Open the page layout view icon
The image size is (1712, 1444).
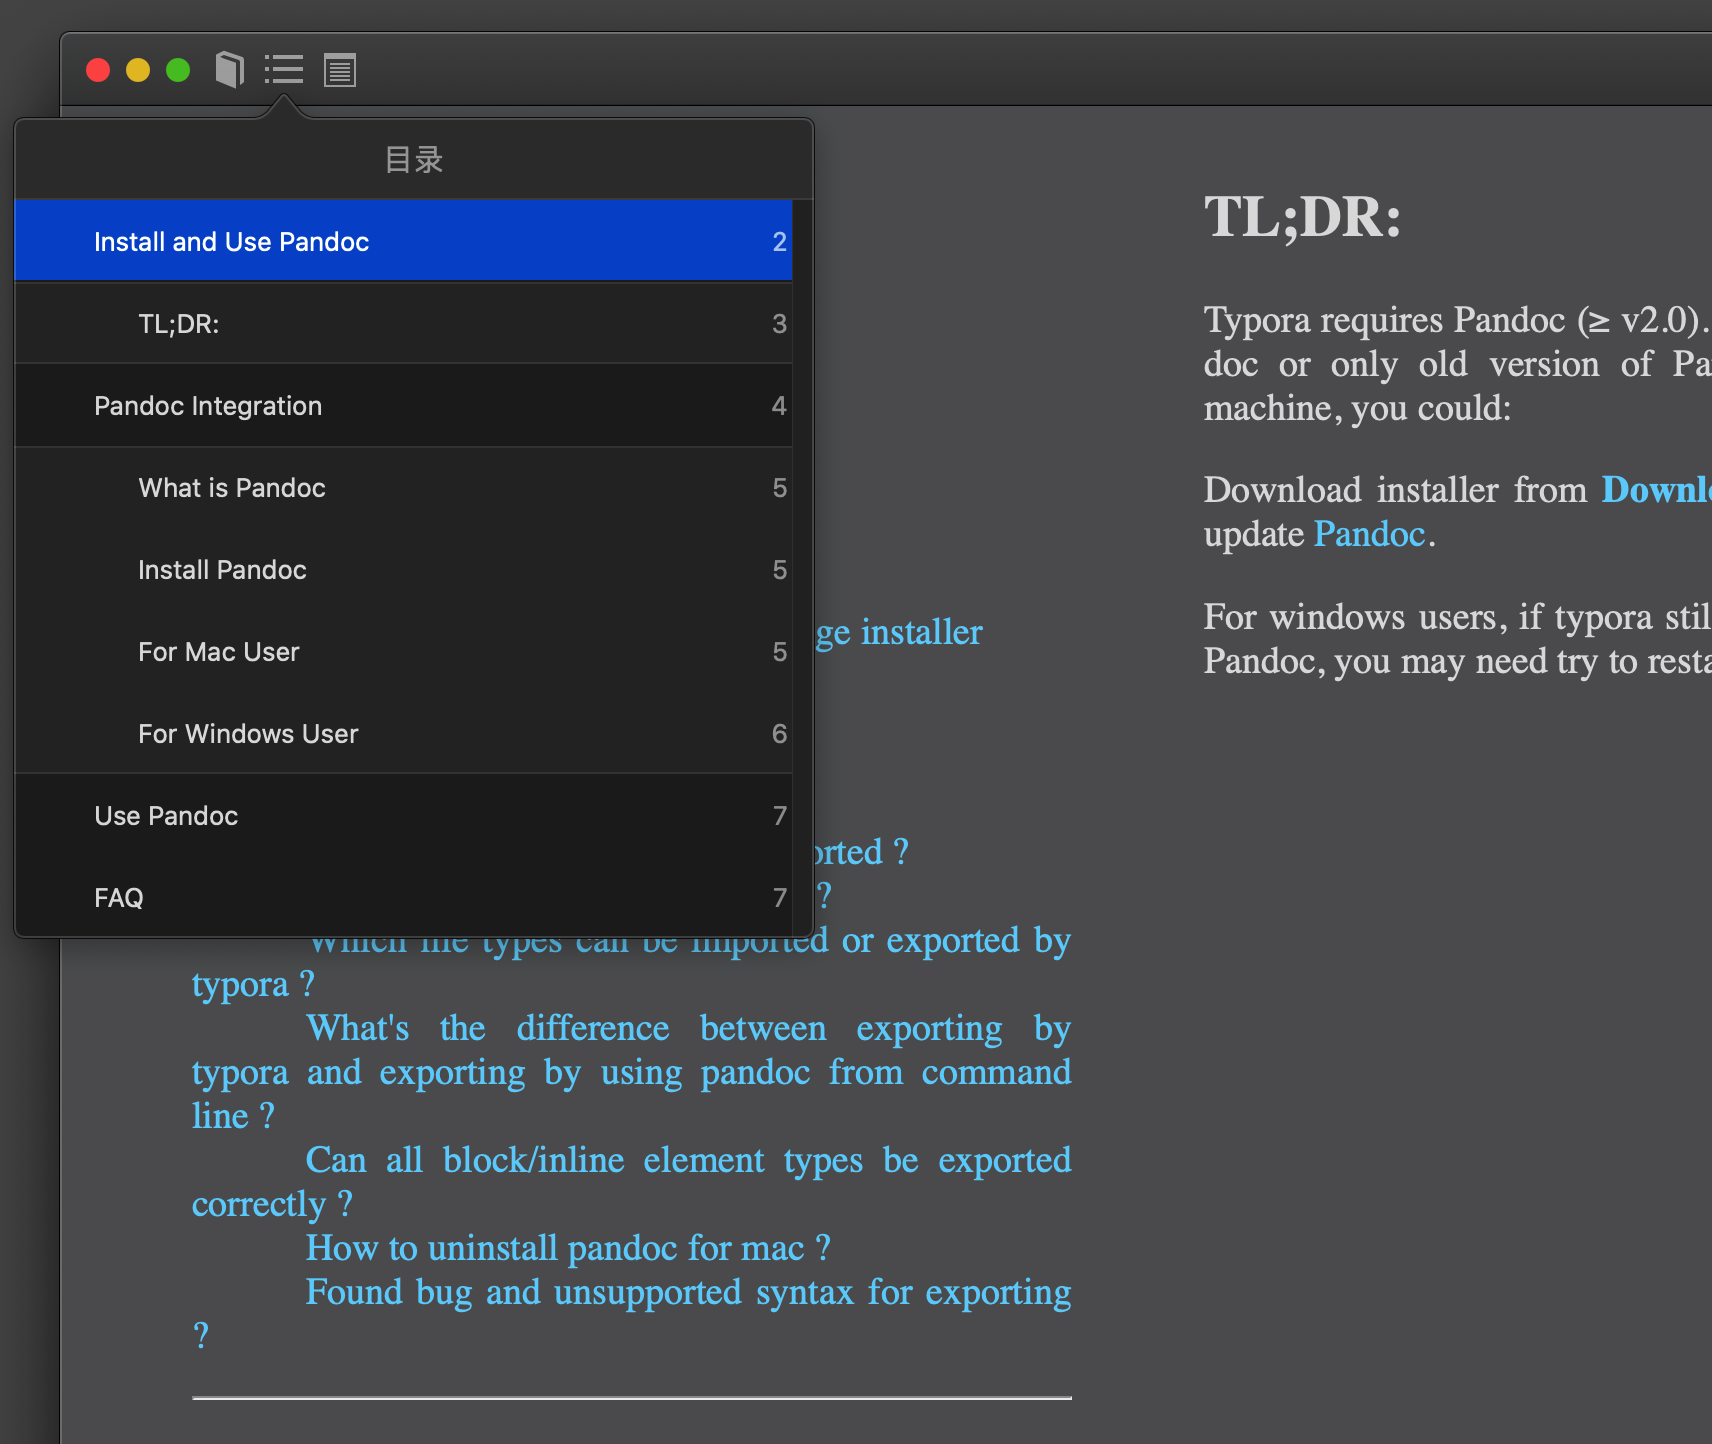pos(340,70)
